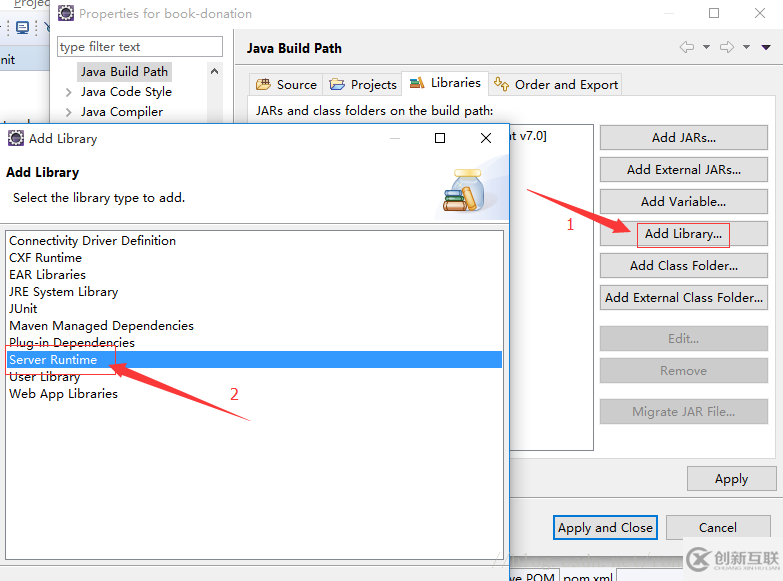The height and width of the screenshot is (581, 783).
Task: Open the view menu triangle in Properties header
Action: 766,47
